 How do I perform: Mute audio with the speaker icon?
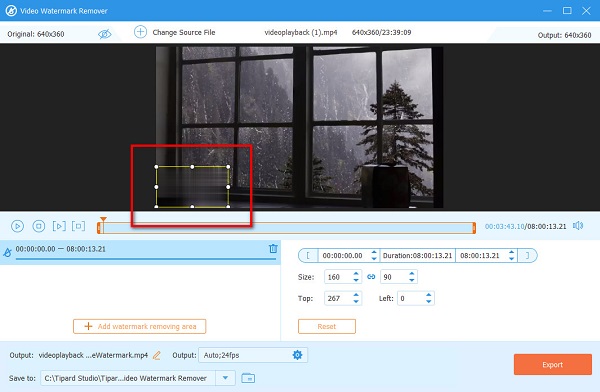pyautogui.click(x=578, y=226)
